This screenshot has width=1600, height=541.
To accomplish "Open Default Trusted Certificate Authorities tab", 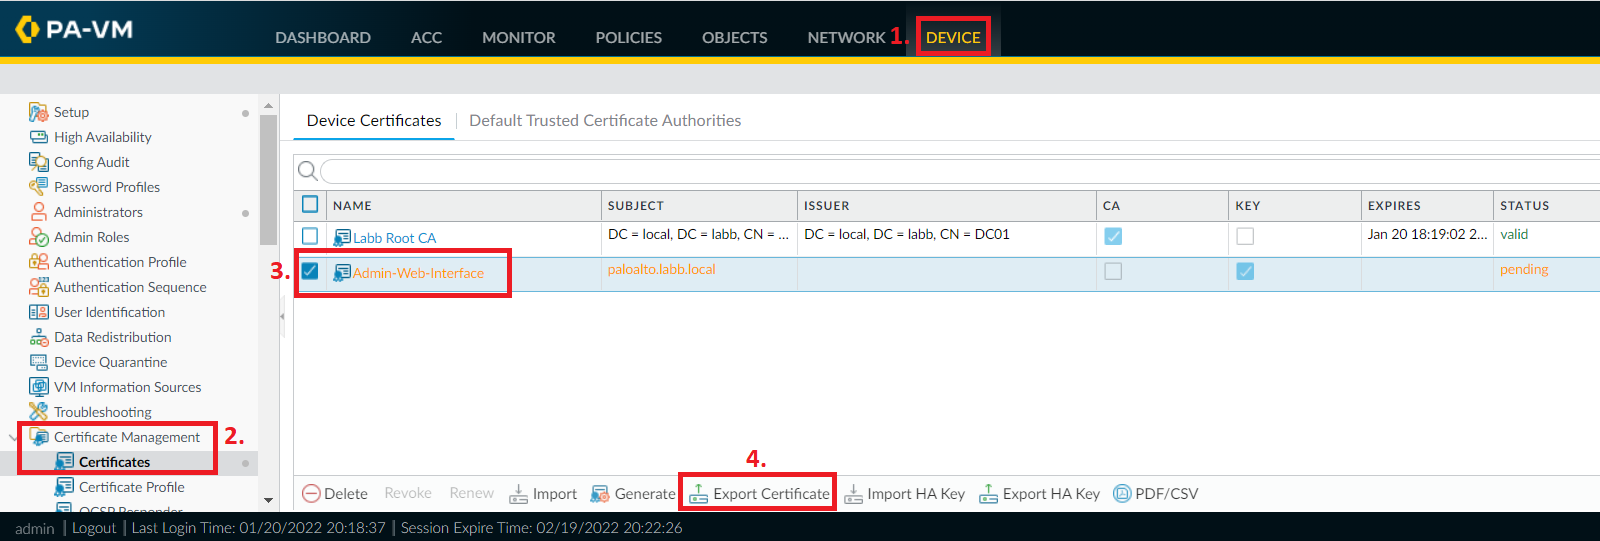I will click(x=605, y=120).
